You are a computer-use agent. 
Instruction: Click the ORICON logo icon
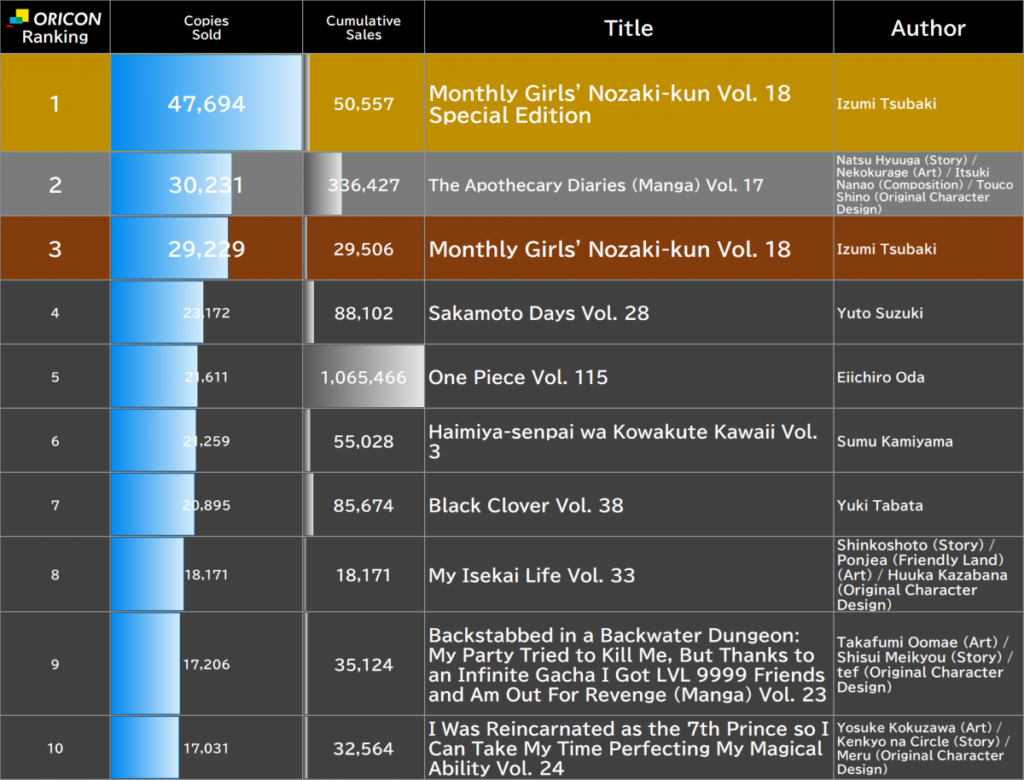pyautogui.click(x=18, y=18)
